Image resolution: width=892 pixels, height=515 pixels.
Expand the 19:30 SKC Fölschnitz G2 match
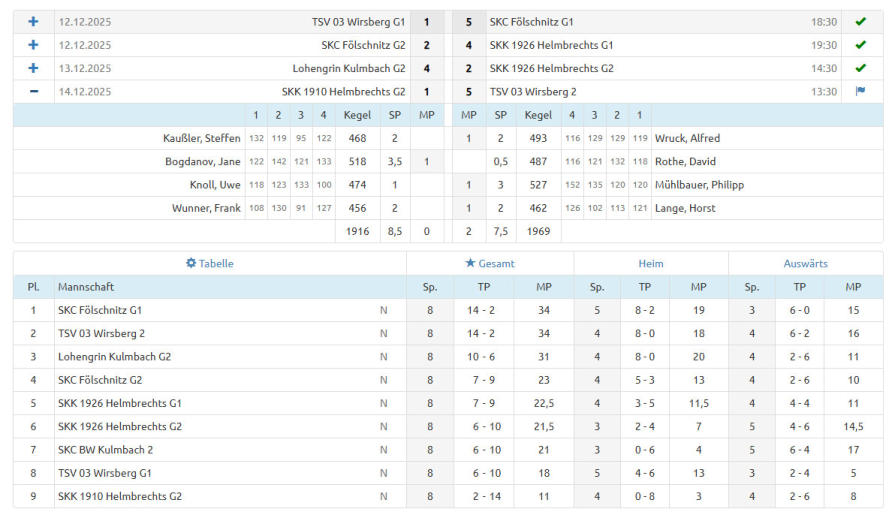coord(33,45)
